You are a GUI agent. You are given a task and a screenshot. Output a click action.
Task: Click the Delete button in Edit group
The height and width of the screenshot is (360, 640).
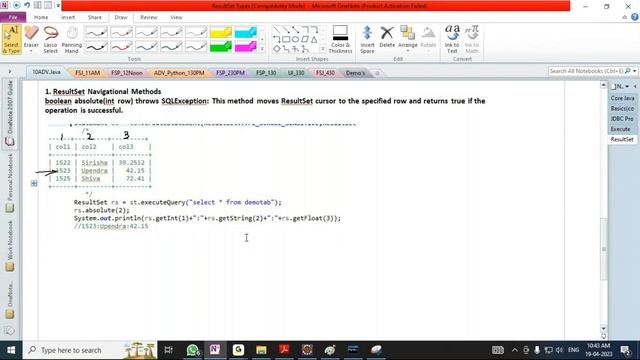(x=387, y=38)
